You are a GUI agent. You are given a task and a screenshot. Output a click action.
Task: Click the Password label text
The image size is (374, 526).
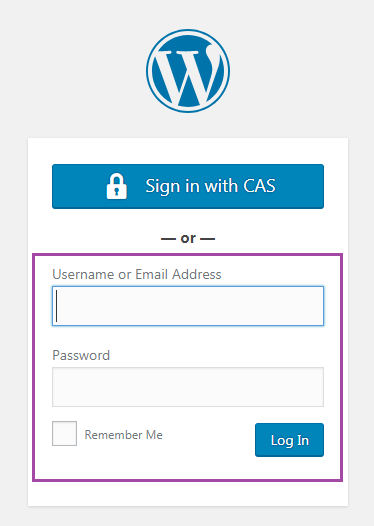(81, 355)
